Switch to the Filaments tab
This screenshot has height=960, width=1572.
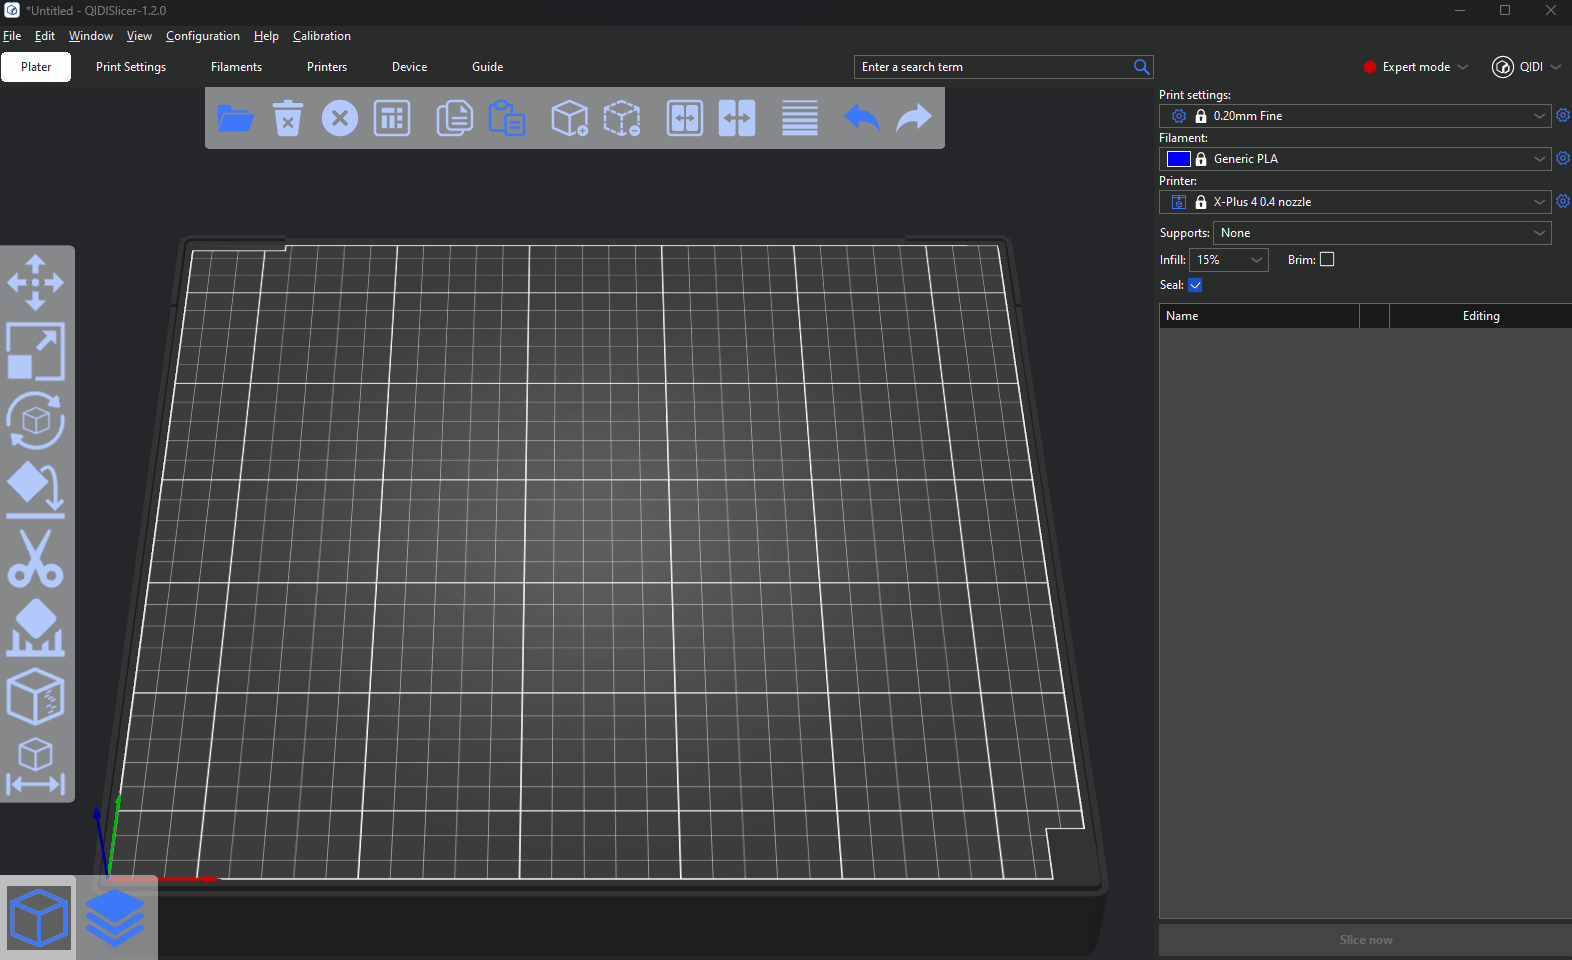[236, 67]
